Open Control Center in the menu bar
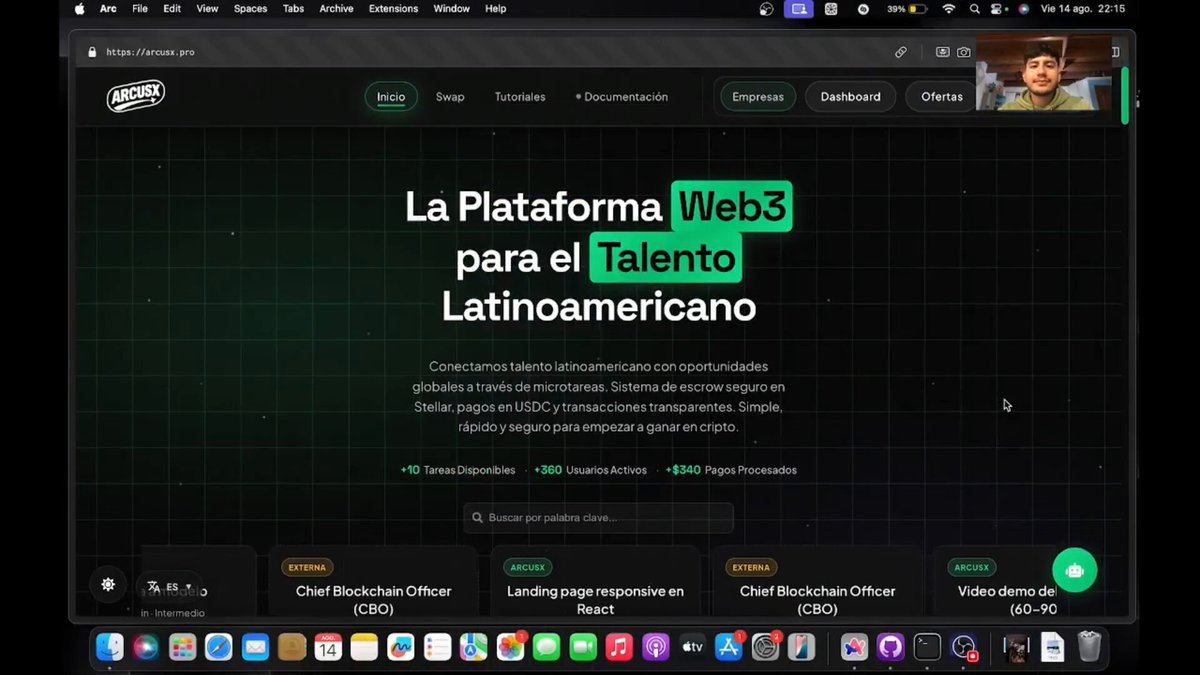 [x=998, y=9]
